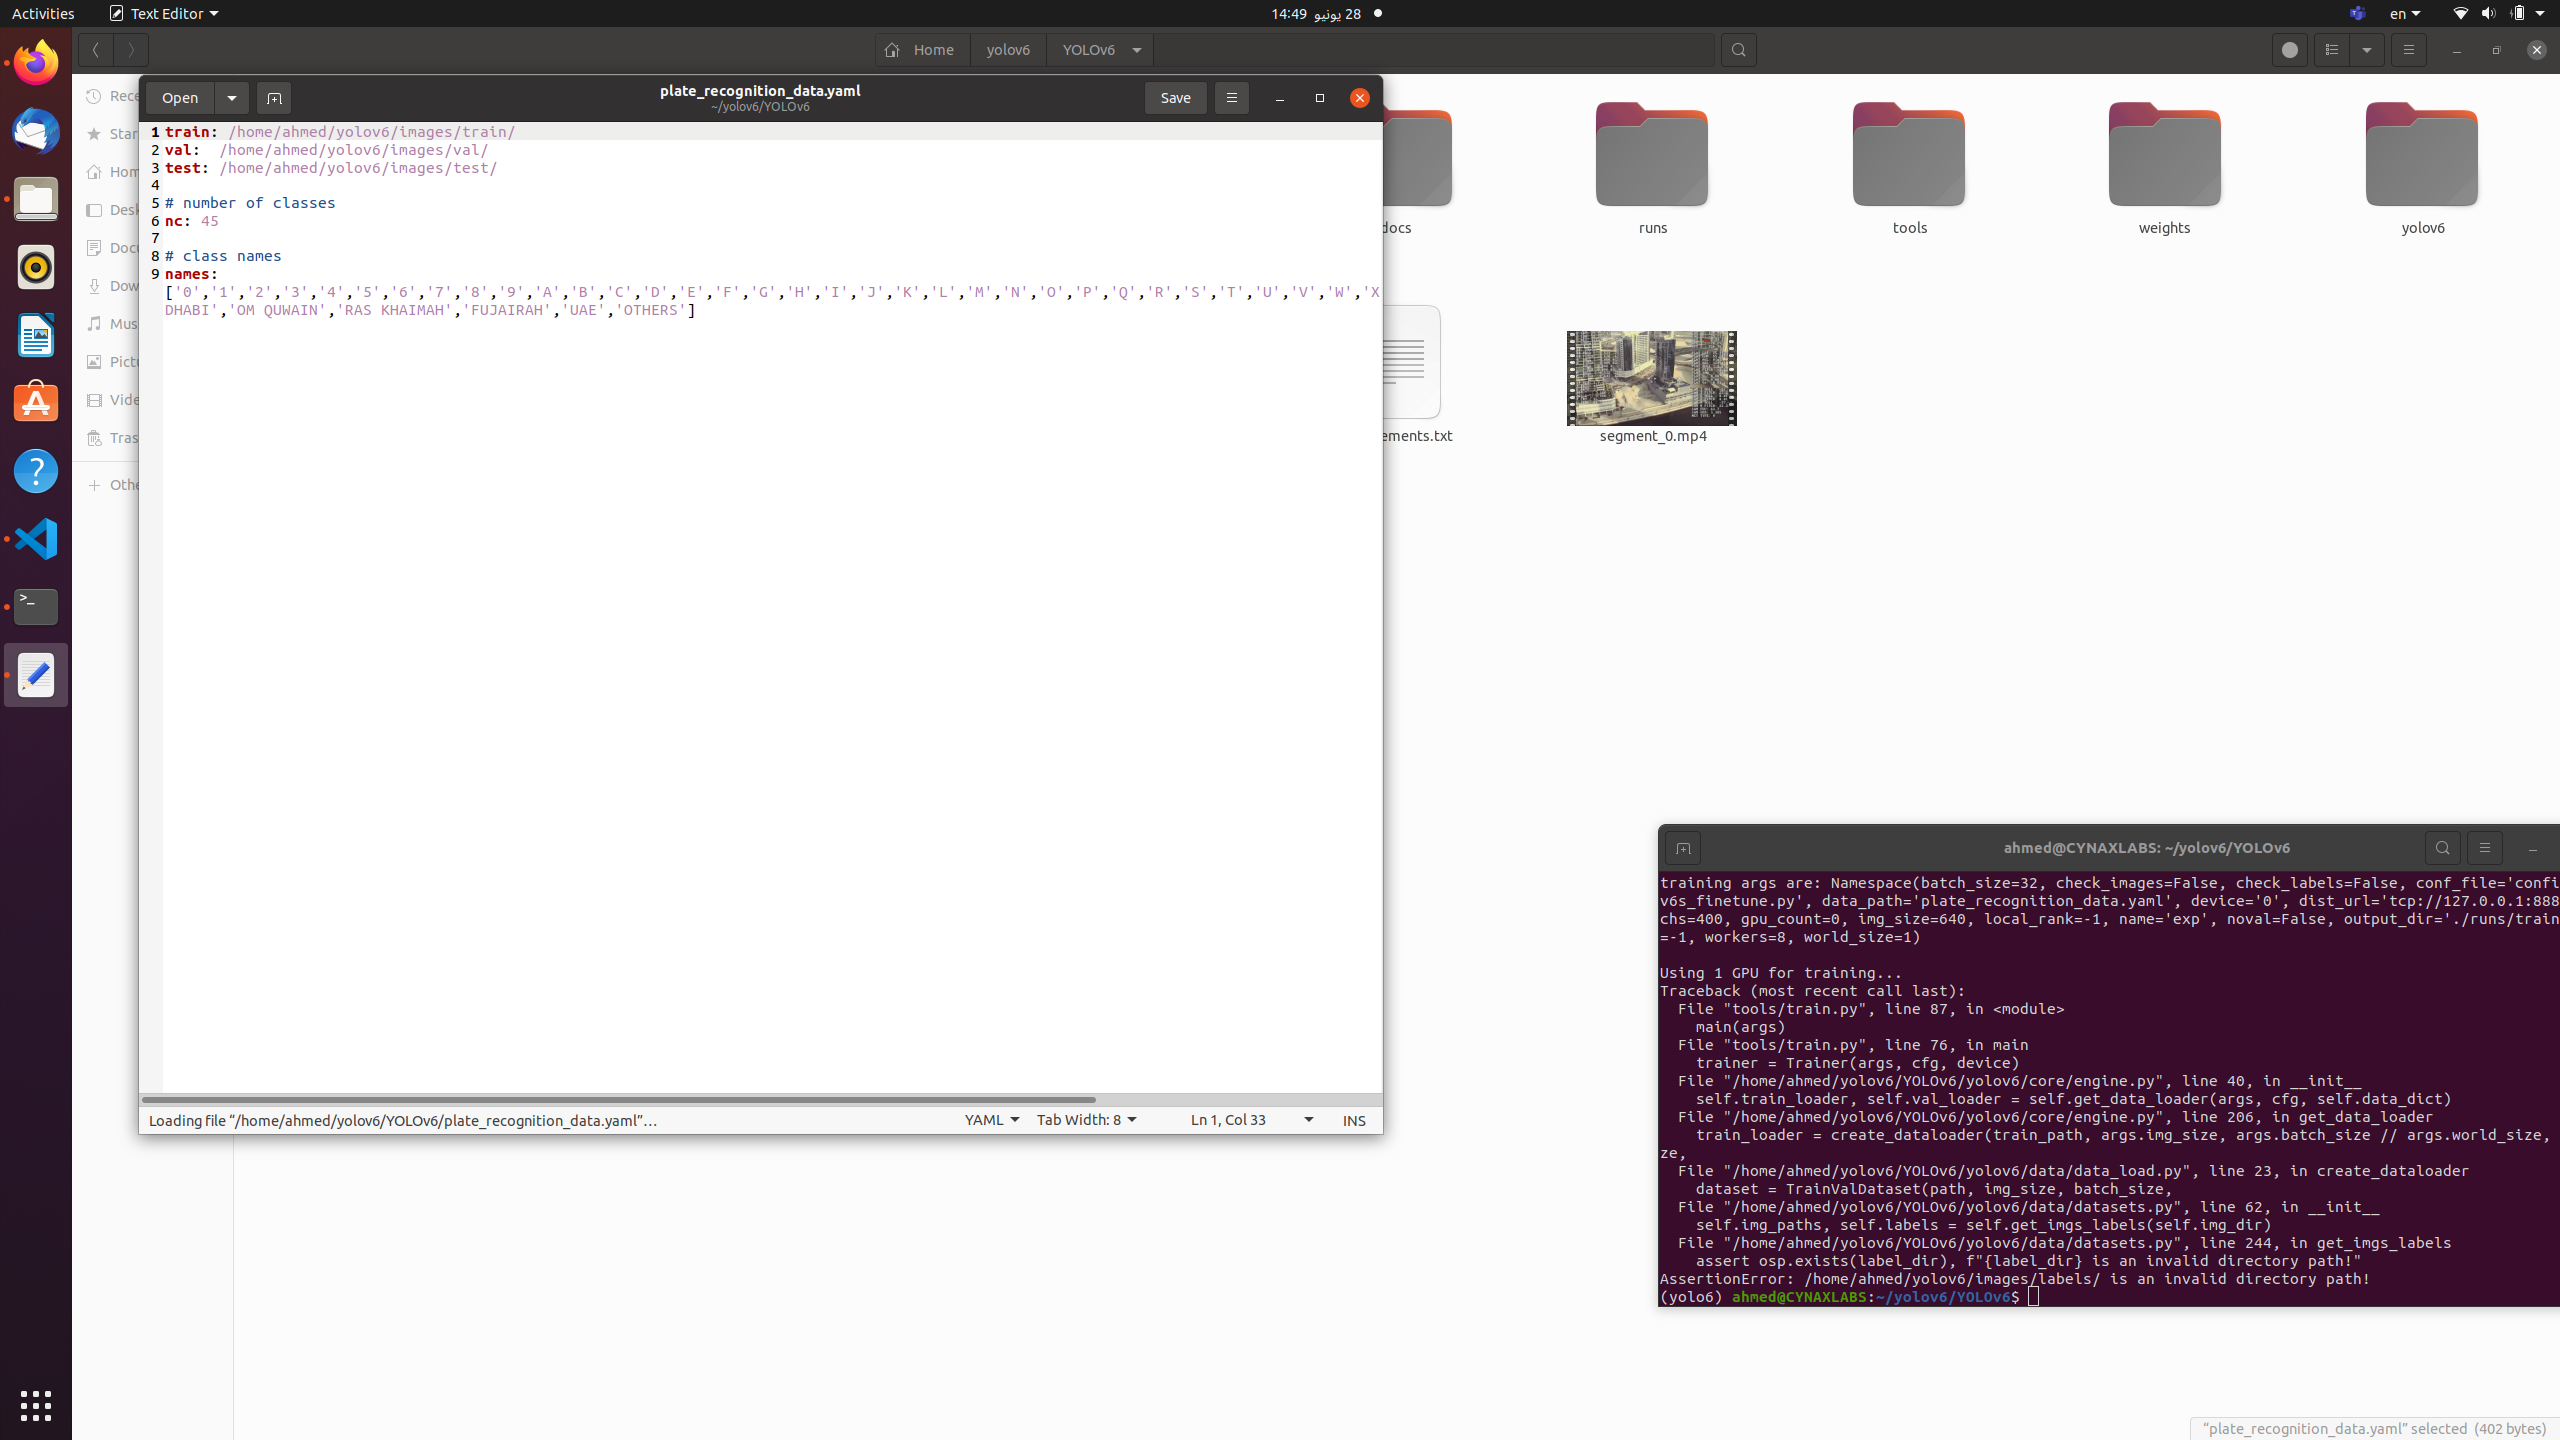This screenshot has width=2560, height=1440.
Task: Select the segment_0.mp4 thumbnail
Action: (1650, 378)
